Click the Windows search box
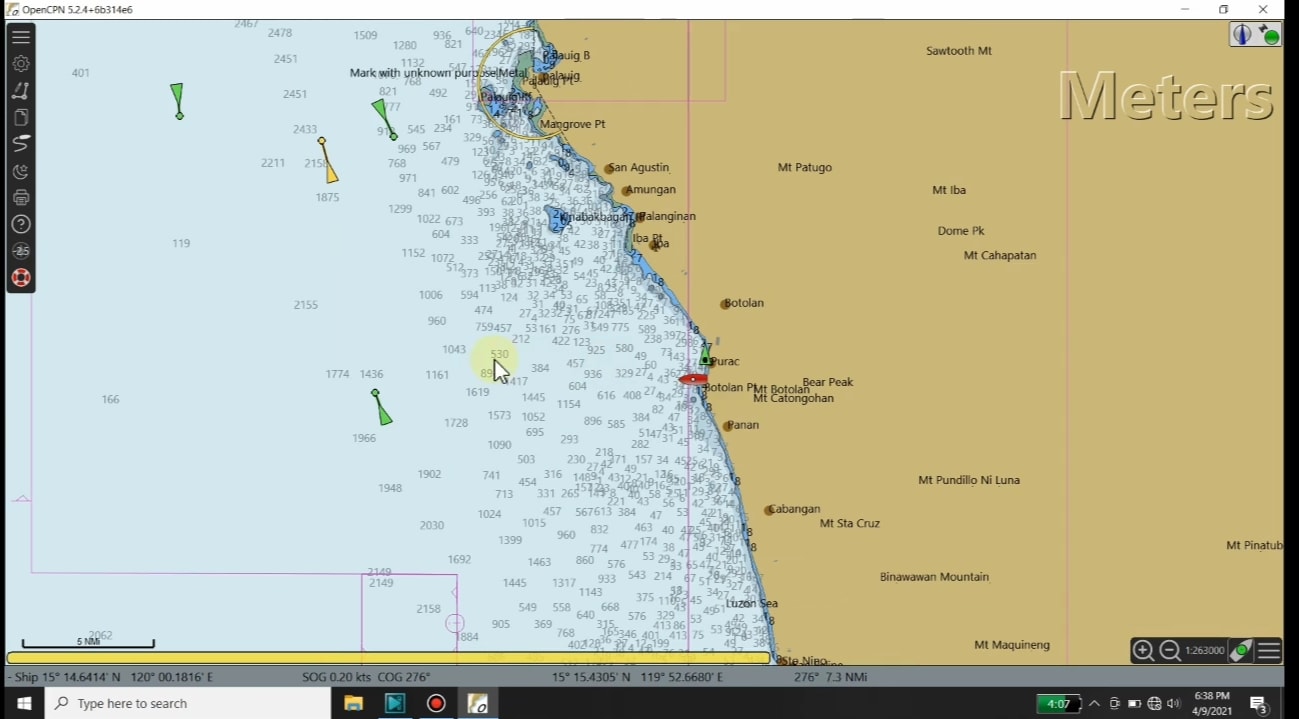This screenshot has width=1299, height=719. [188, 703]
